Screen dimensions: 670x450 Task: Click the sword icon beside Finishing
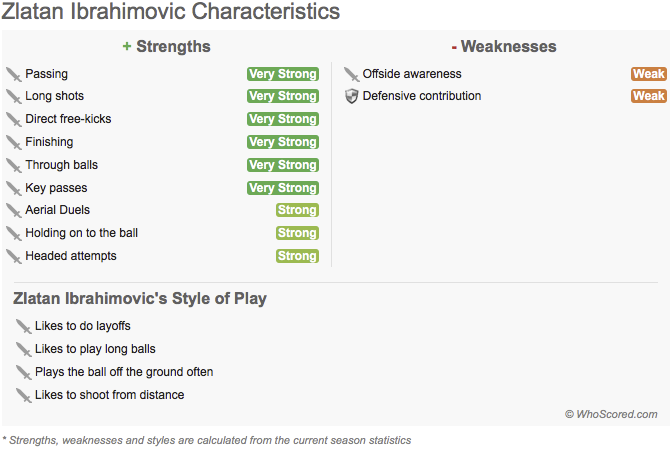[14, 143]
